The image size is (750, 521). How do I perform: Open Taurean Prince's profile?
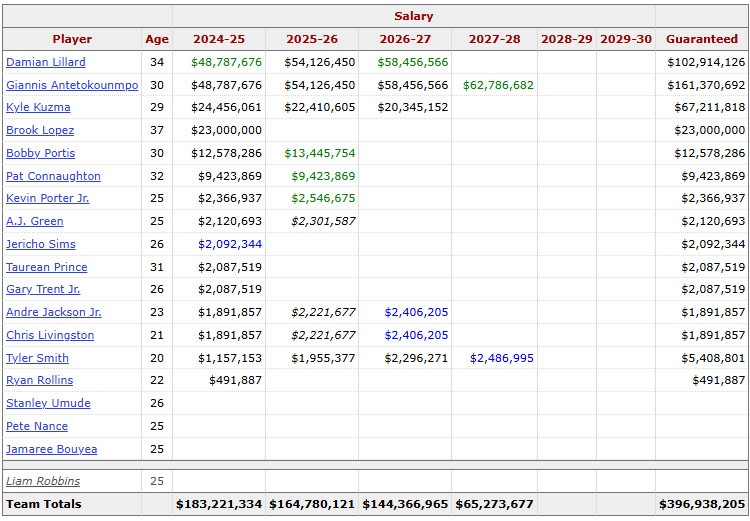point(46,267)
